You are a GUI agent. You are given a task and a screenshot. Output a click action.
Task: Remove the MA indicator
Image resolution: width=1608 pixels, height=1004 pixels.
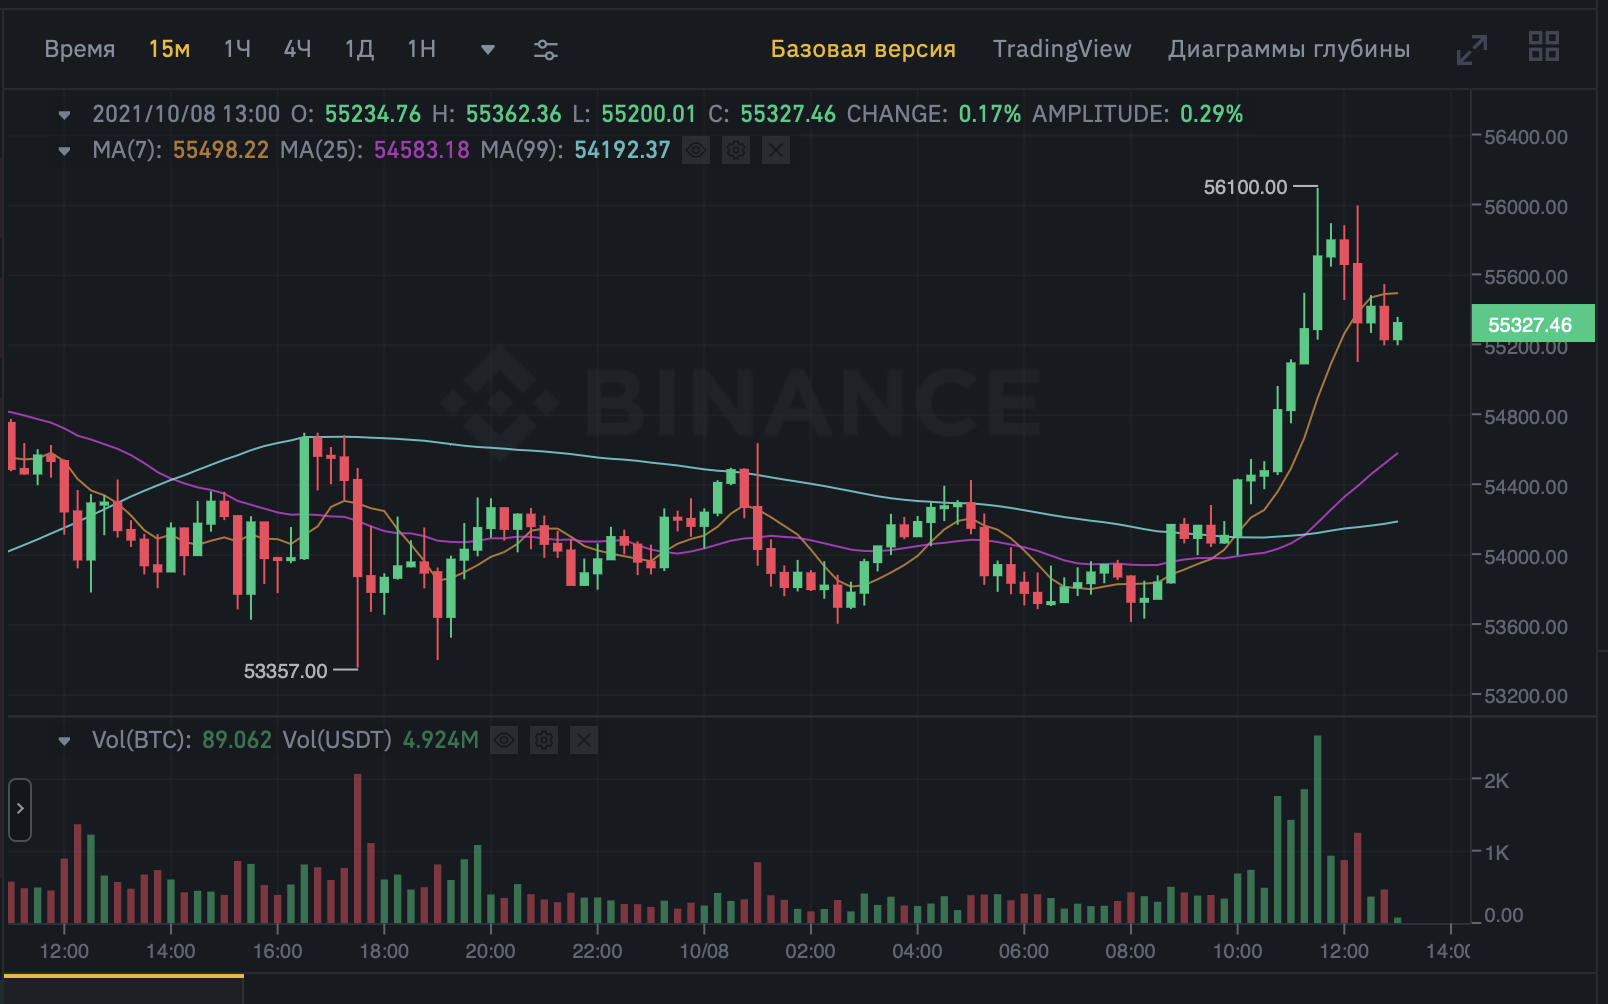[x=776, y=150]
